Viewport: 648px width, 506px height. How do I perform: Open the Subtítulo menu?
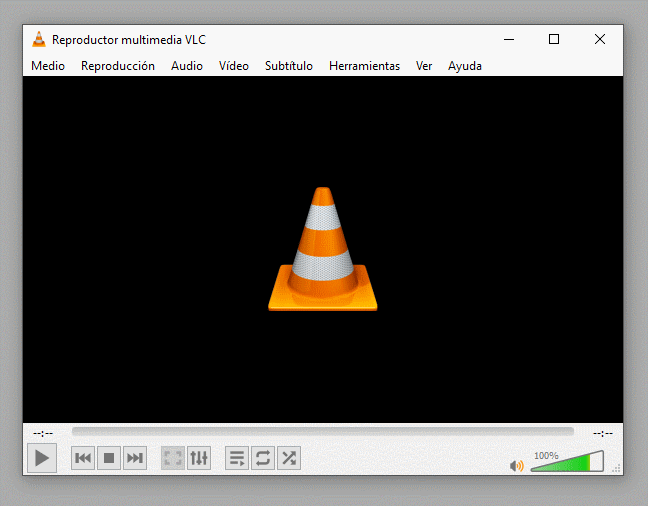[x=289, y=66]
